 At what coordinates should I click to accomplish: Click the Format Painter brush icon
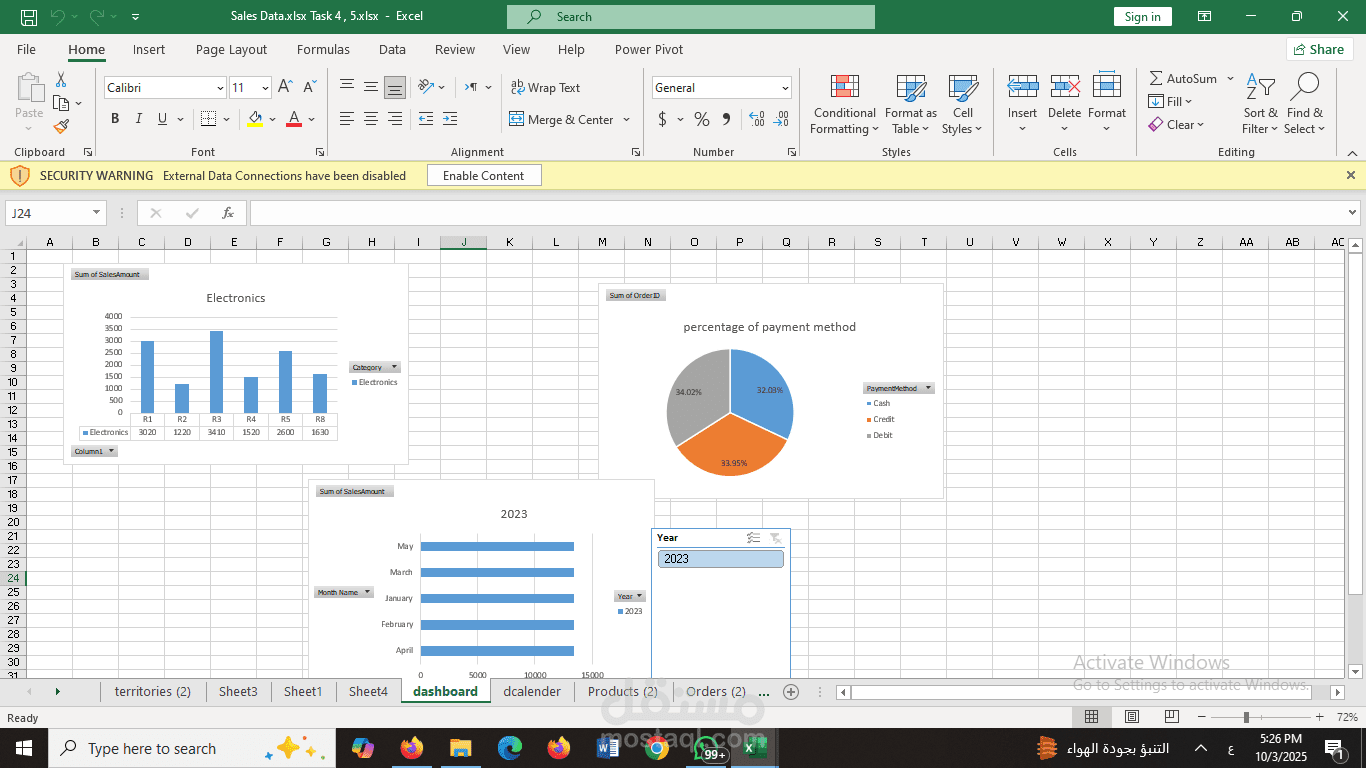pyautogui.click(x=61, y=126)
